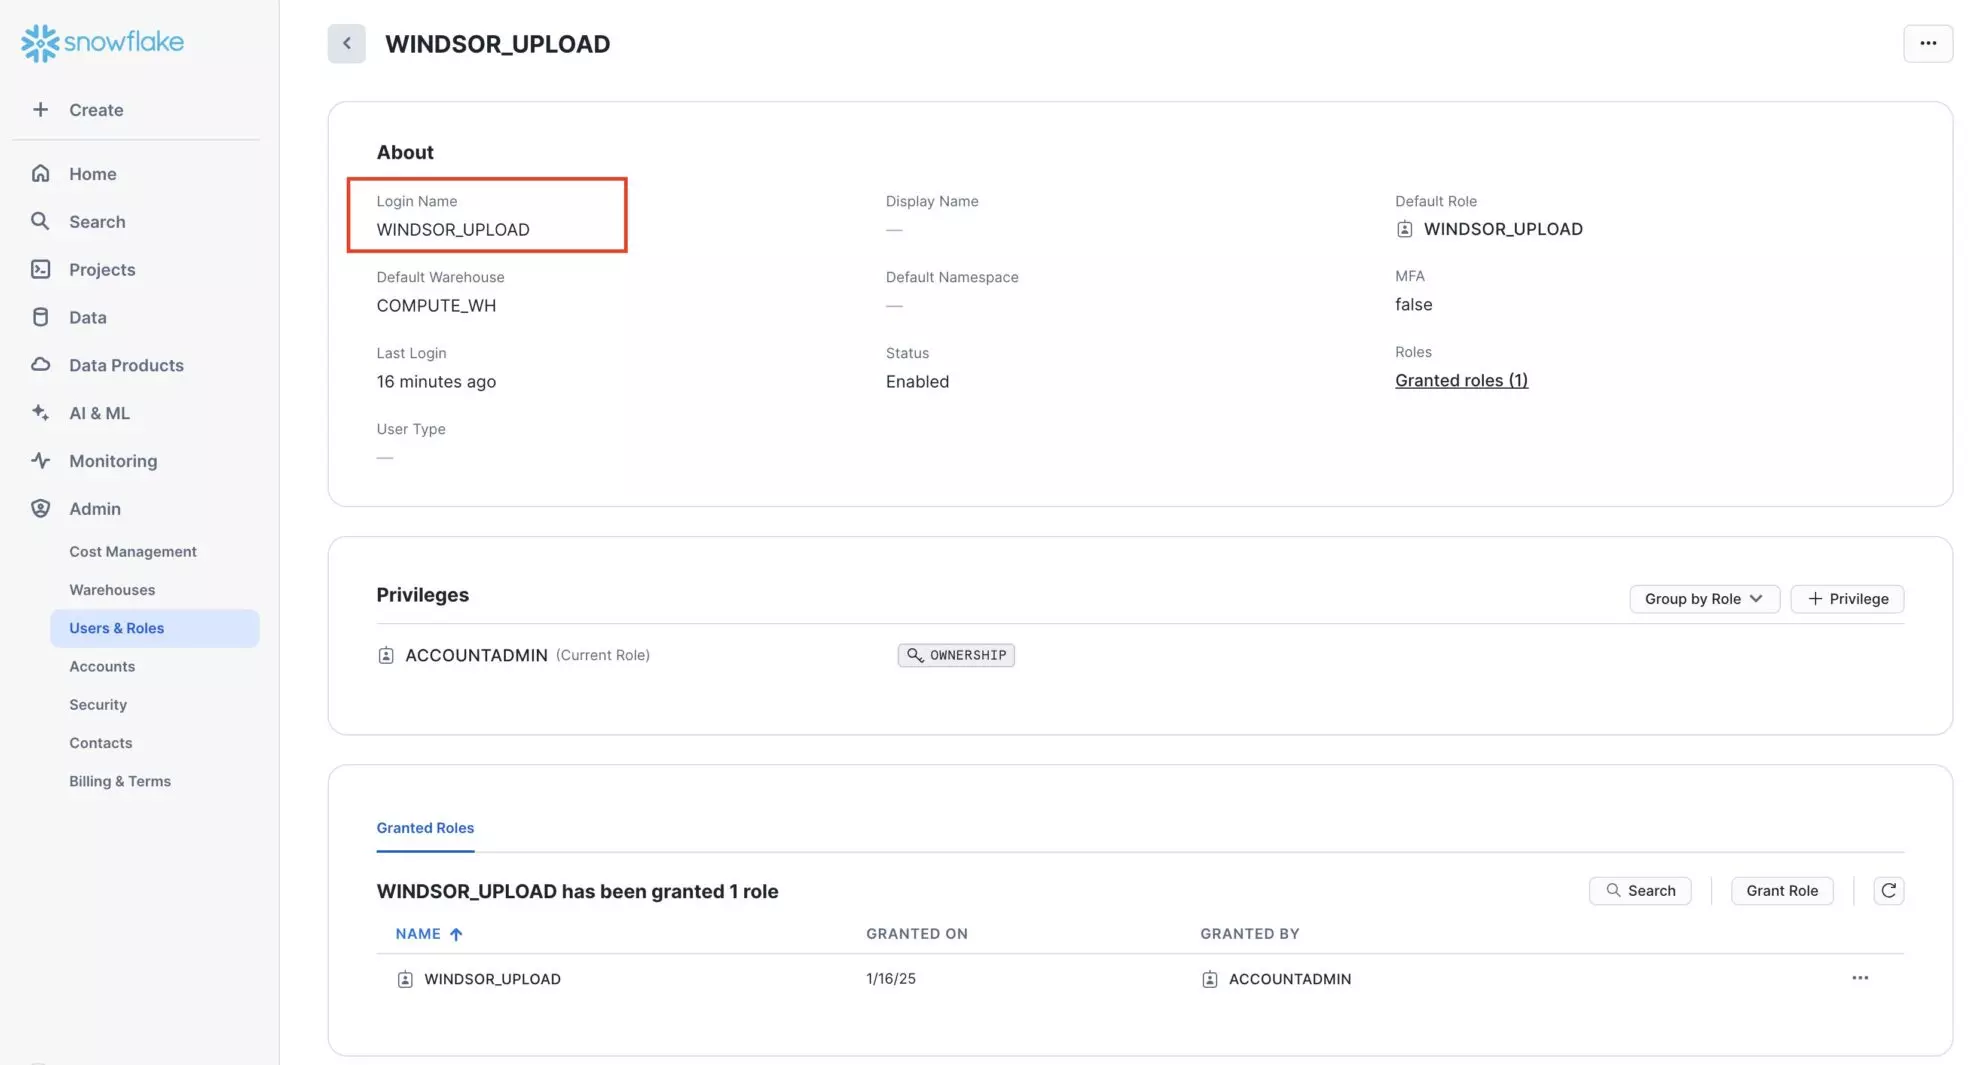Open Projects section
The image size is (1980, 1065).
click(102, 270)
